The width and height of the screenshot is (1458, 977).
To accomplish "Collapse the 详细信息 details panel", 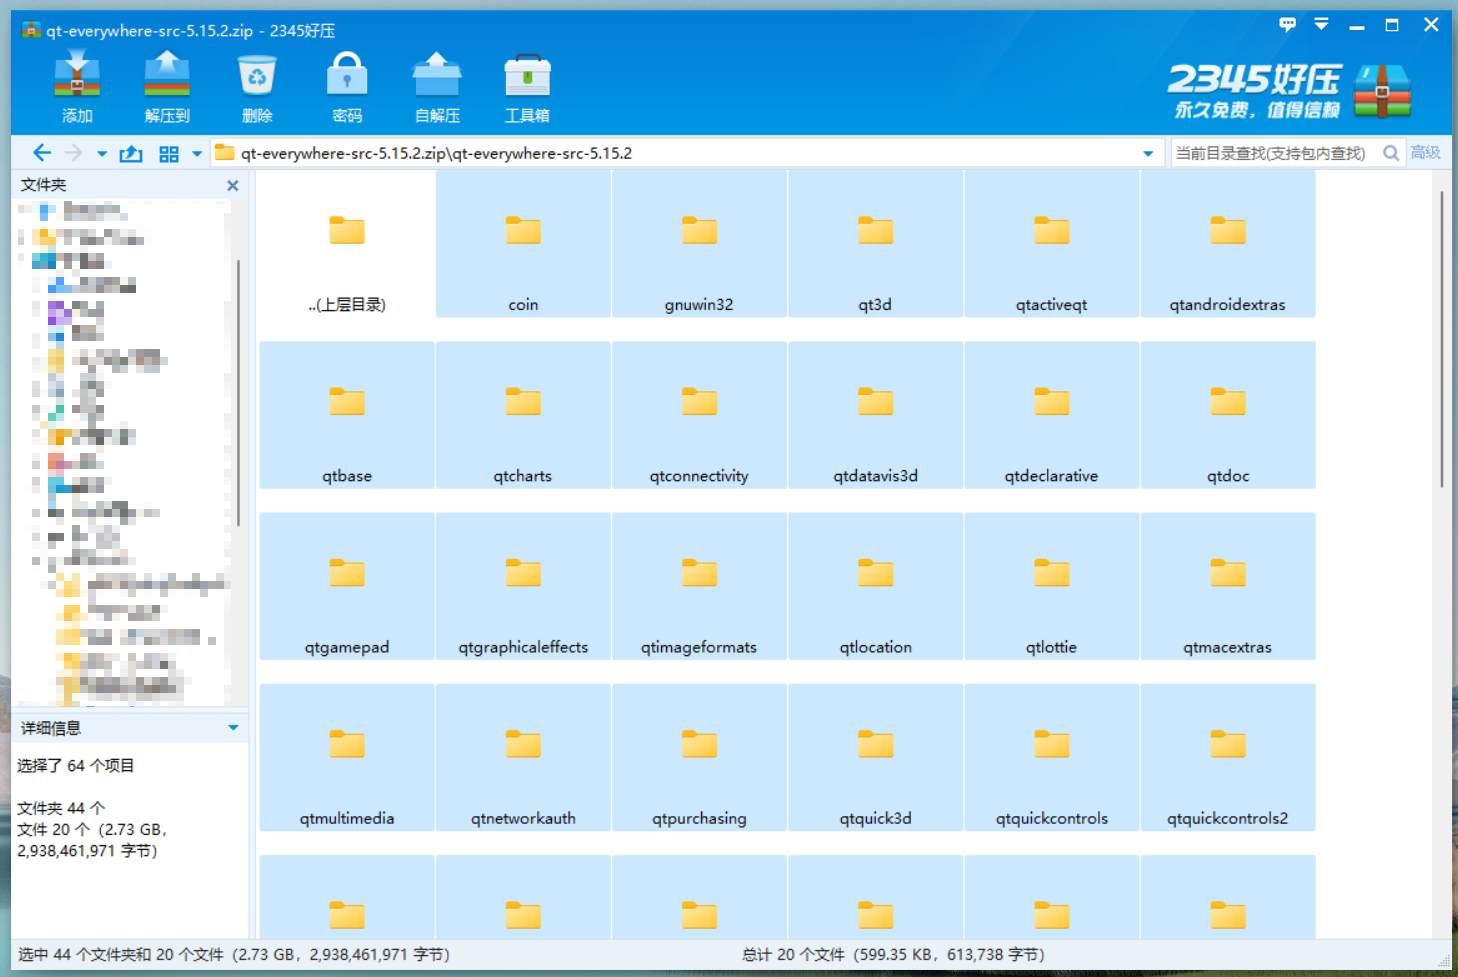I will 233,728.
